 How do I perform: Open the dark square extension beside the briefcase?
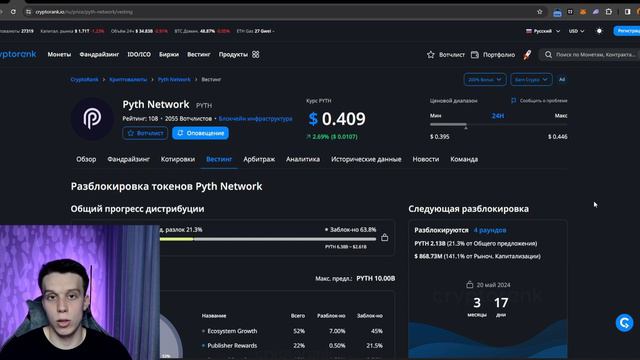point(570,12)
